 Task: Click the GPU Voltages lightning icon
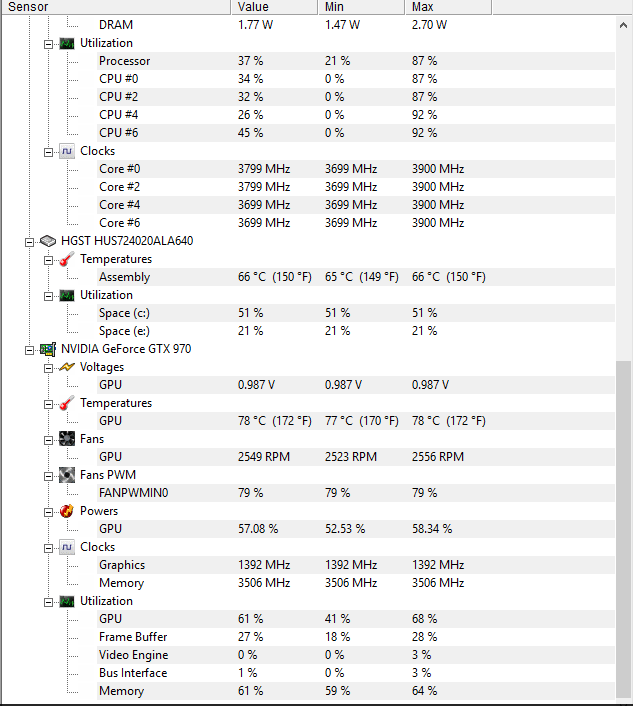coord(67,367)
